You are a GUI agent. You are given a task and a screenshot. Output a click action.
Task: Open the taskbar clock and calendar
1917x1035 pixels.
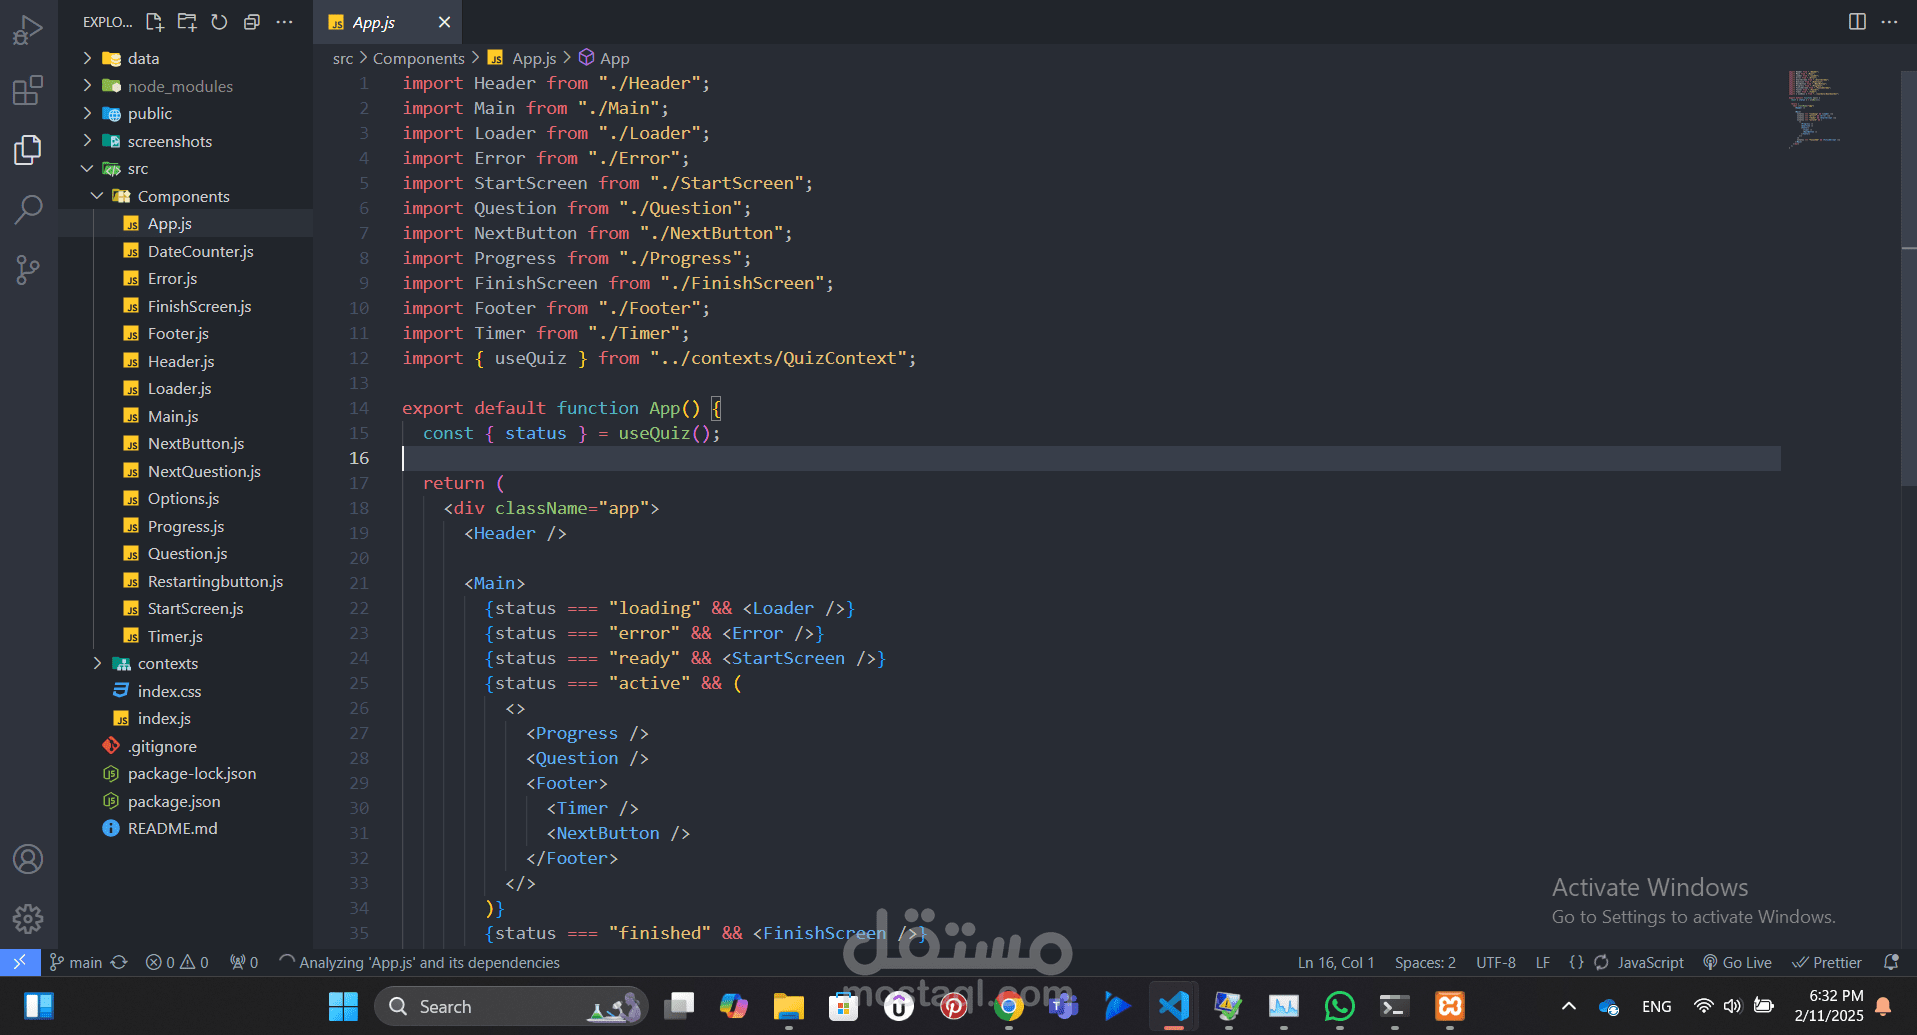pyautogui.click(x=1829, y=1006)
